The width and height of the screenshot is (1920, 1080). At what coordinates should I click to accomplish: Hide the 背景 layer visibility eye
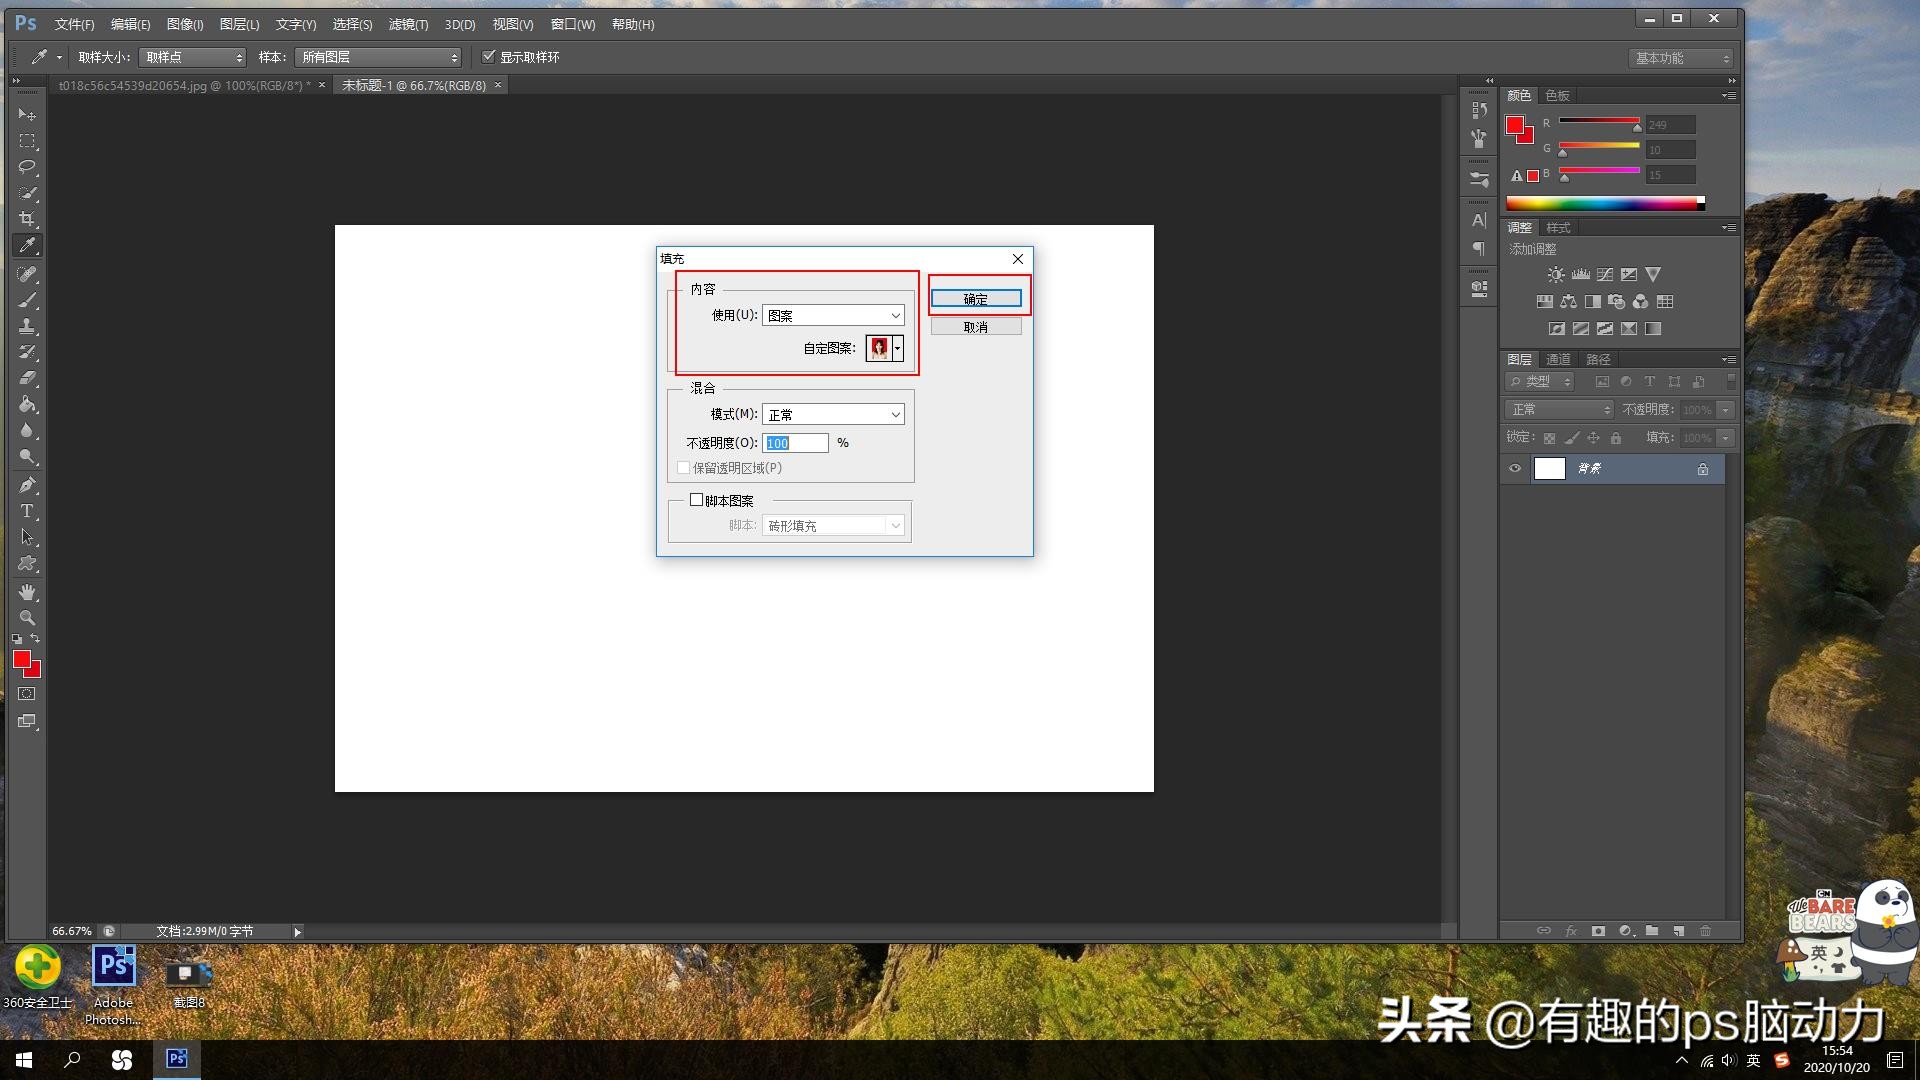click(x=1515, y=469)
